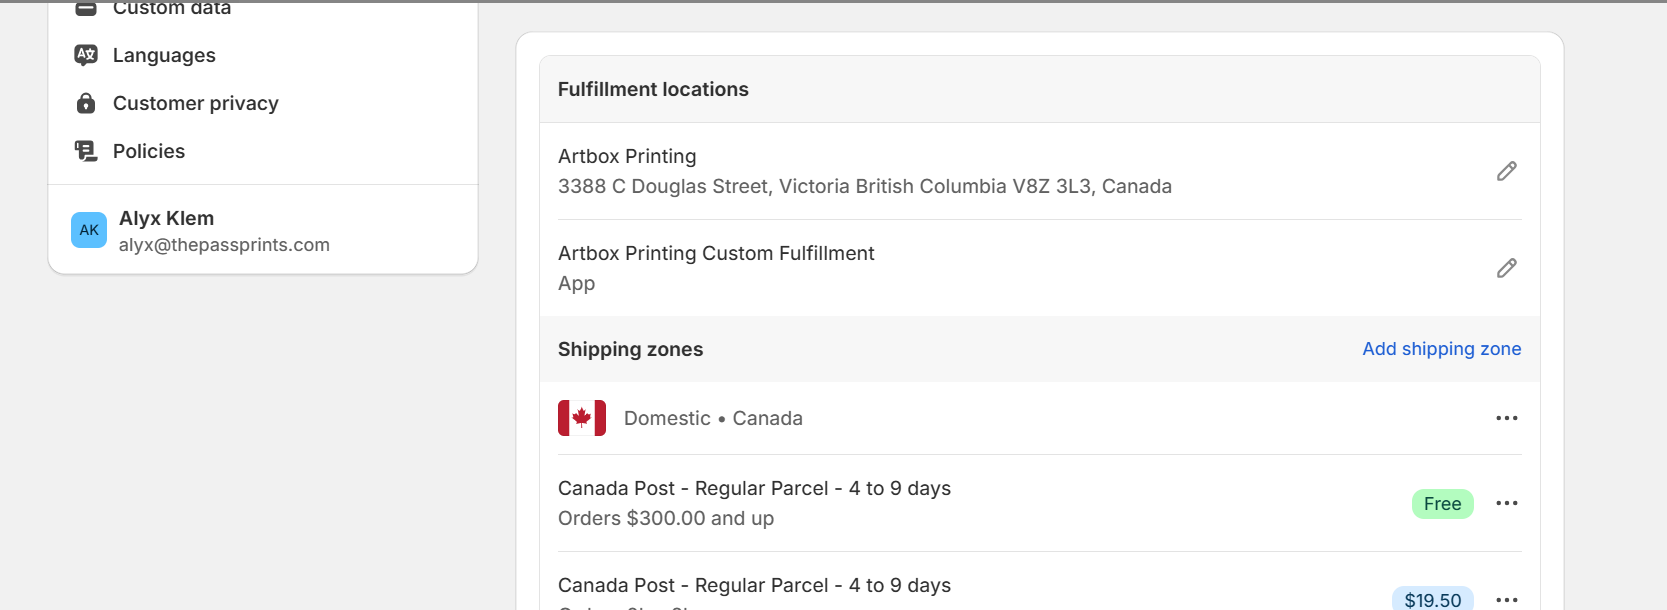Click the Policies icon in the sidebar
1667x610 pixels.
click(86, 151)
